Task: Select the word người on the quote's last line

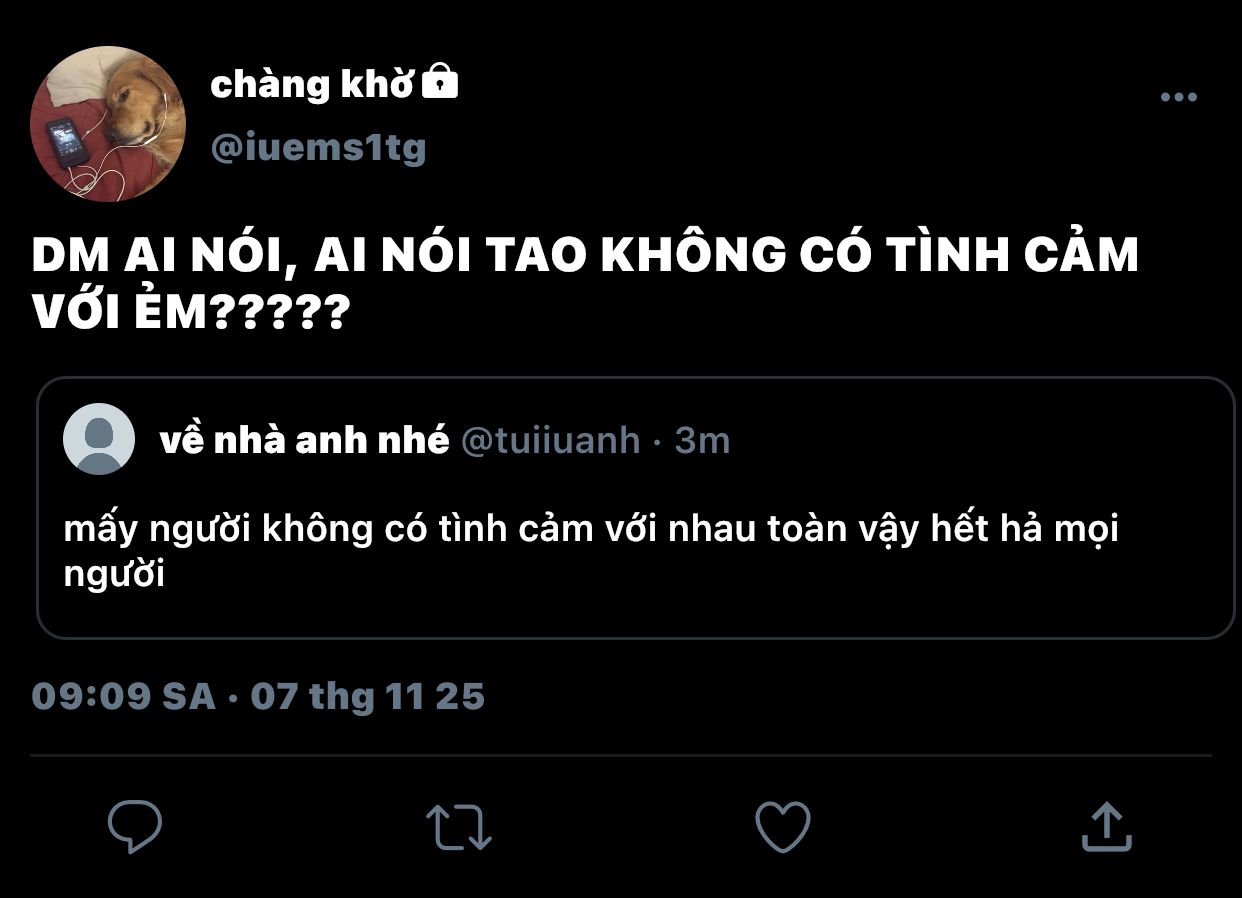Action: click(114, 577)
